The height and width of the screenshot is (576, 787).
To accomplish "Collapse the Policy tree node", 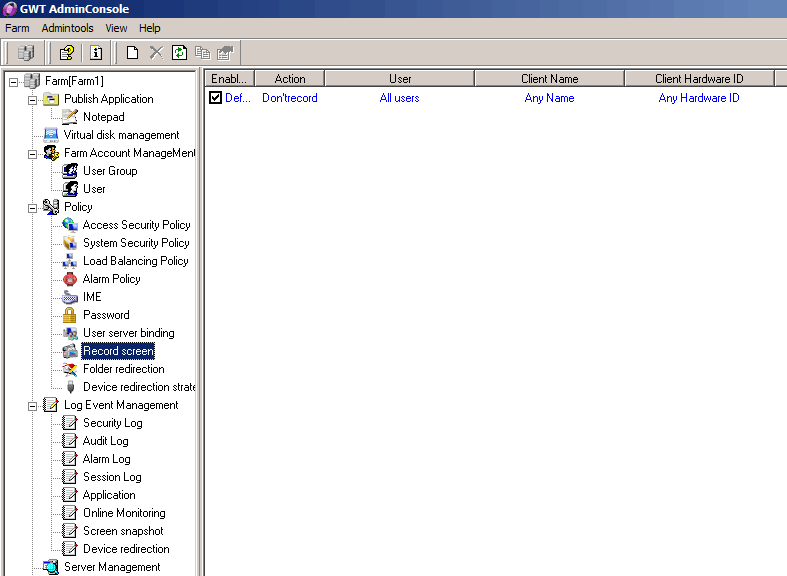I will 33,207.
